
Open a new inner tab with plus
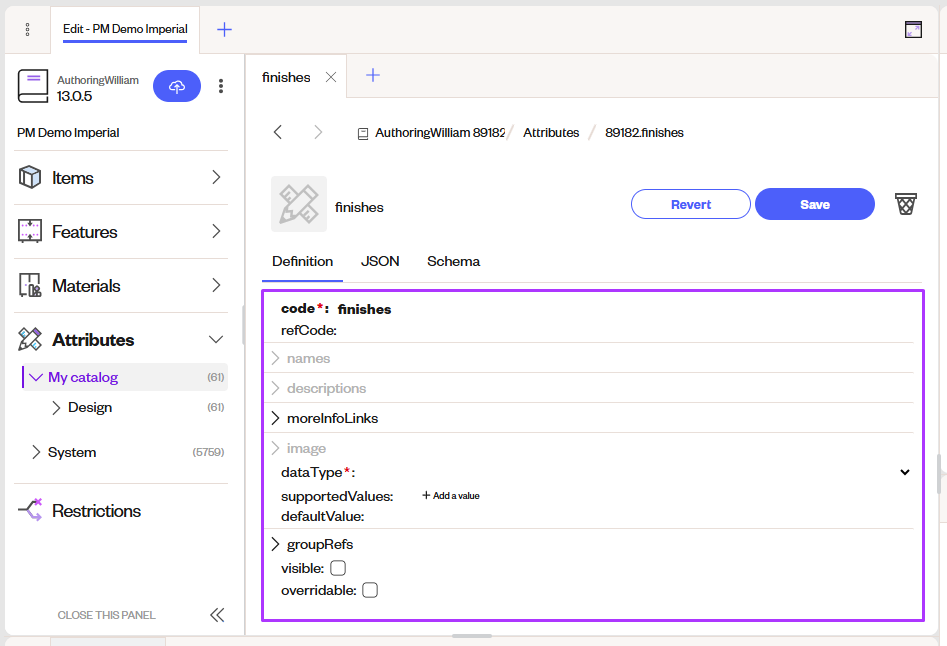pyautogui.click(x=373, y=75)
